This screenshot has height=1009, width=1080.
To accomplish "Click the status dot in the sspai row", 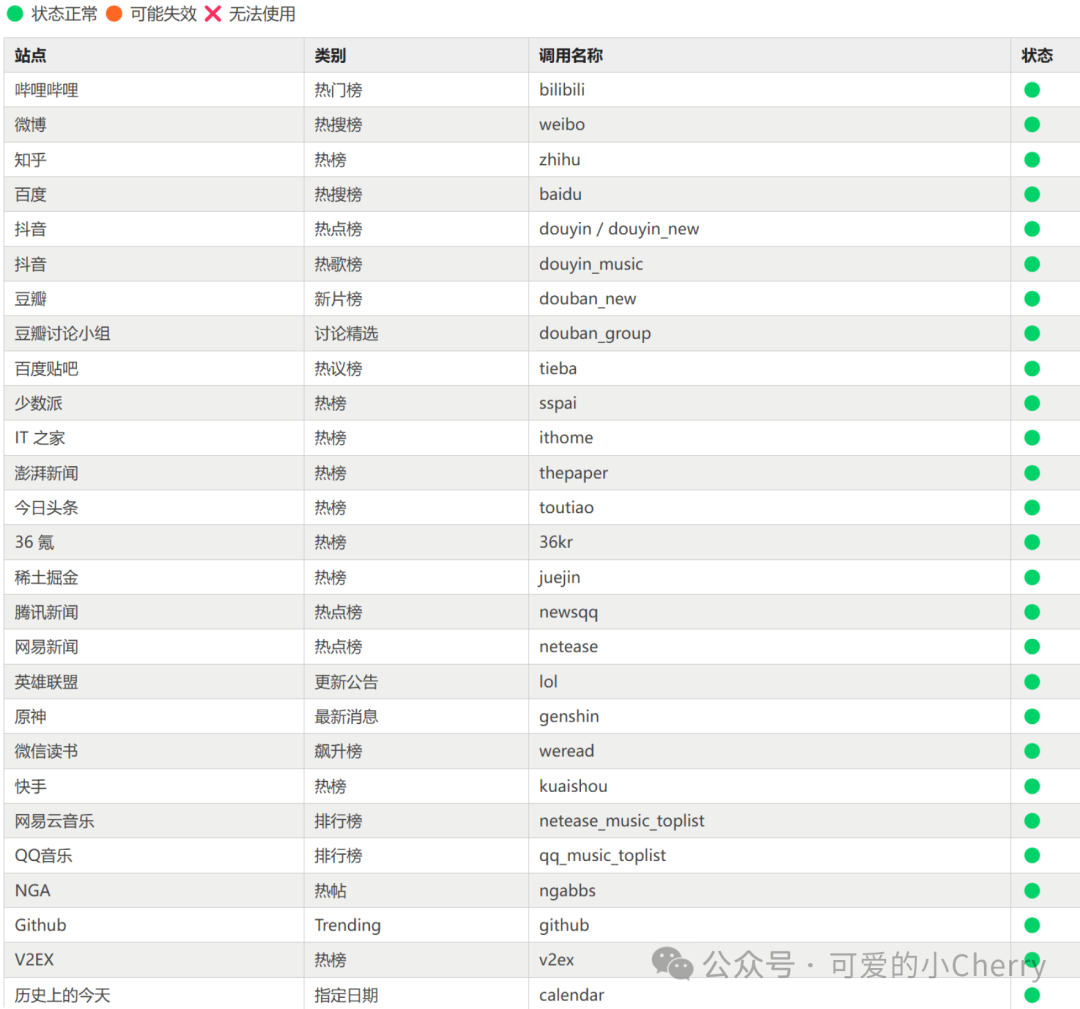I will coord(1032,403).
